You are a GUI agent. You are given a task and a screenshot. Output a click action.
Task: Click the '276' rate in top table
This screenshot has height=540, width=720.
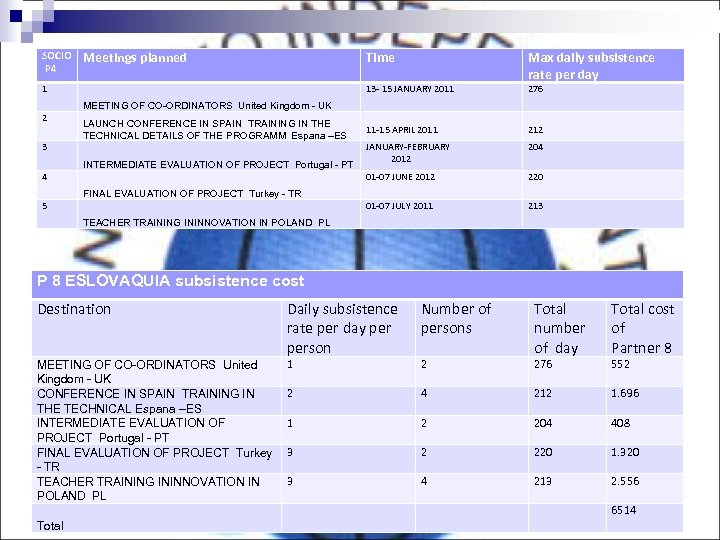[x=535, y=89]
